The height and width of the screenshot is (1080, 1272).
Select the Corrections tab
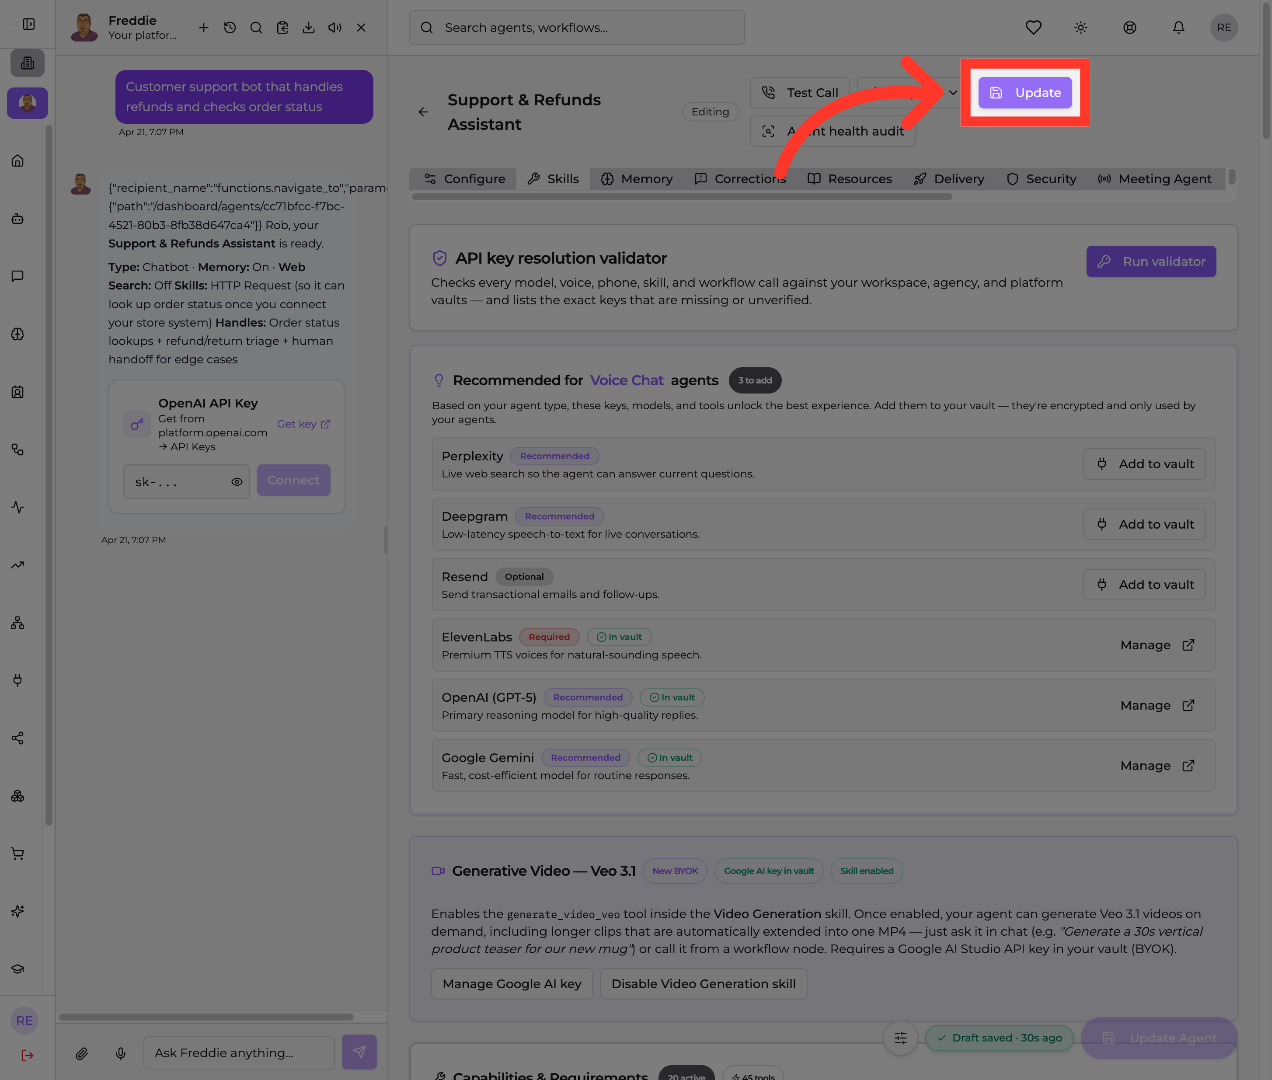[x=741, y=179]
